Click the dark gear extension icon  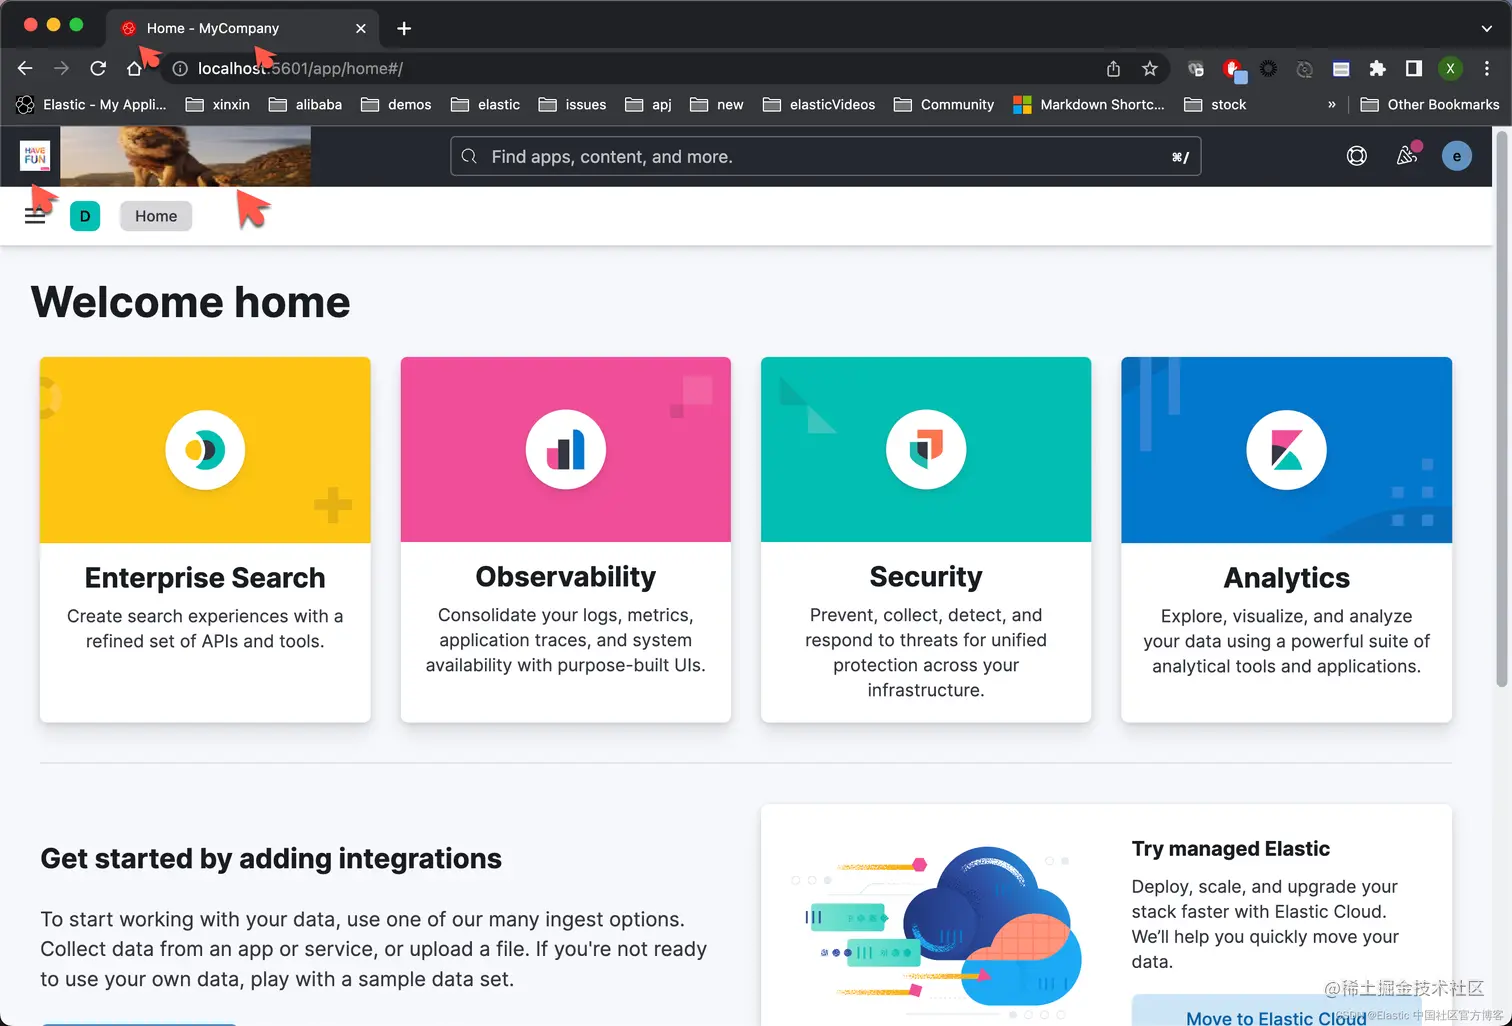pos(1268,68)
